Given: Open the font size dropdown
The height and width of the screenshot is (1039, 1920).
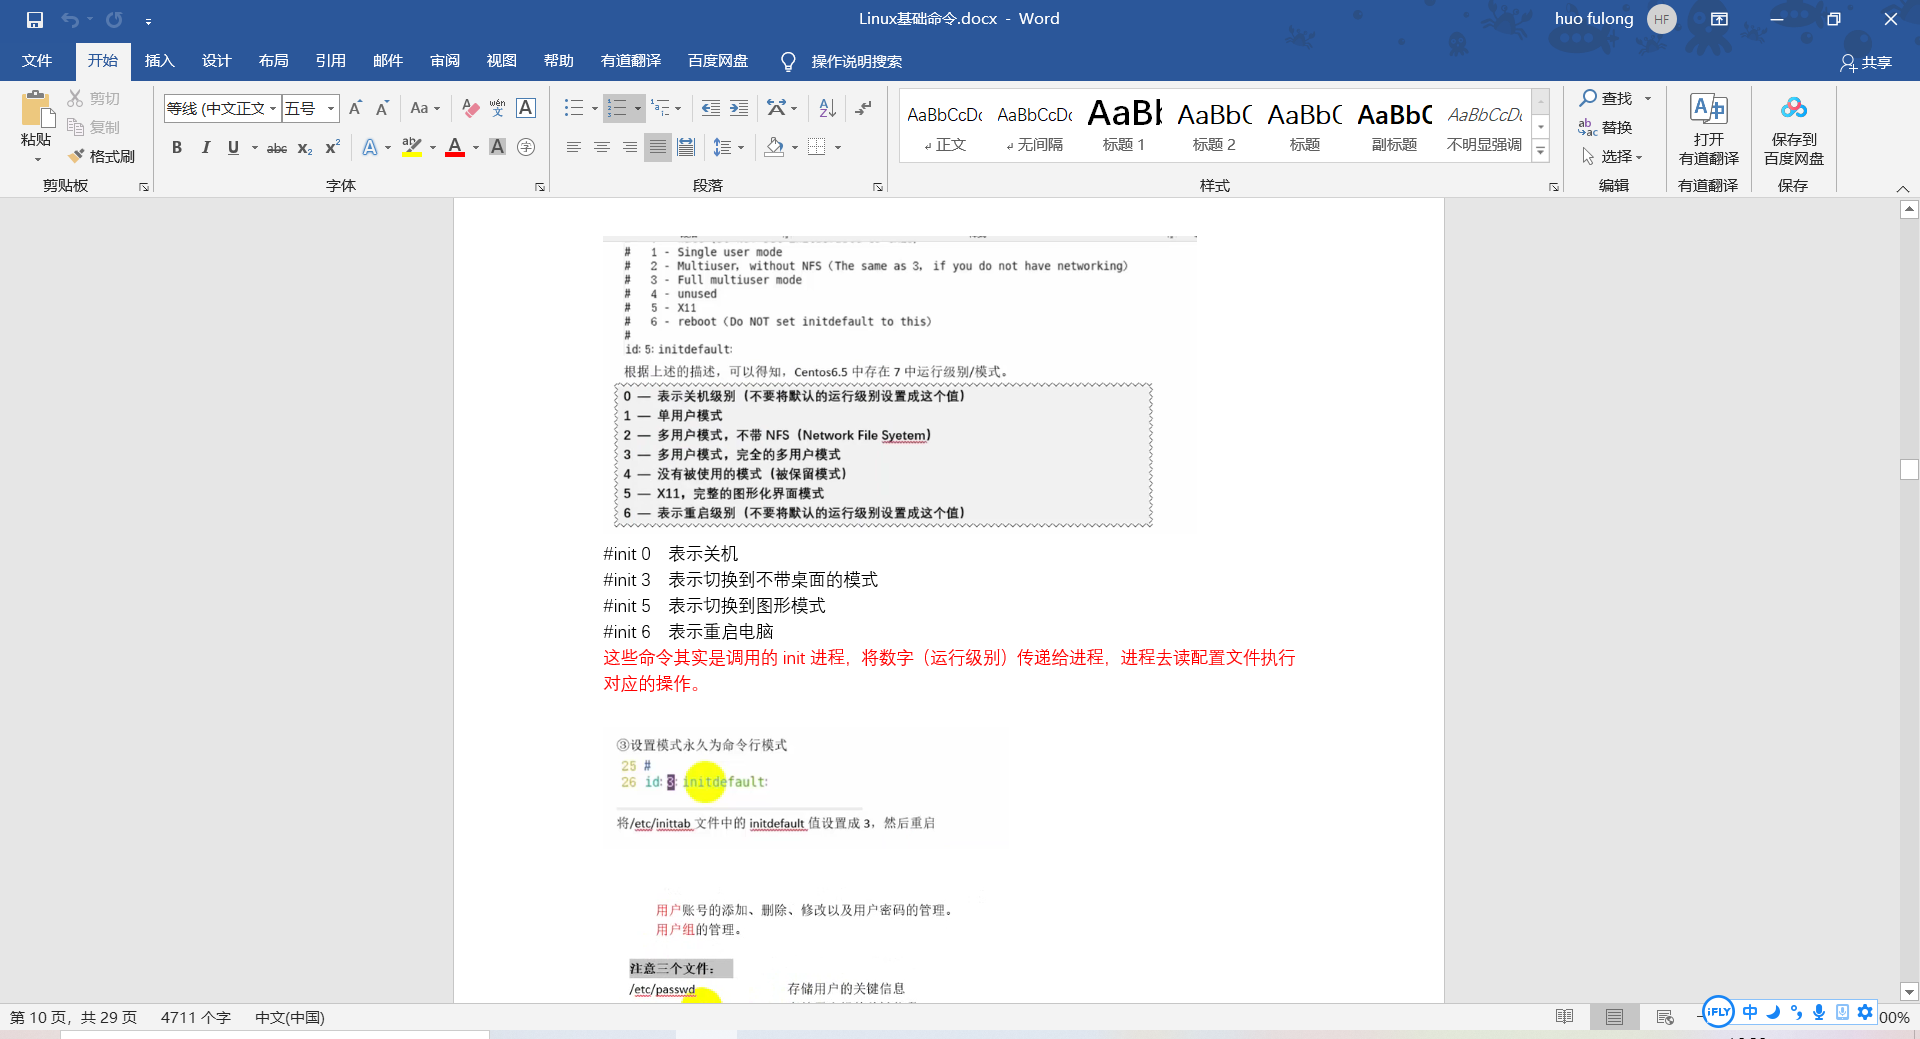Looking at the screenshot, I should tap(330, 108).
